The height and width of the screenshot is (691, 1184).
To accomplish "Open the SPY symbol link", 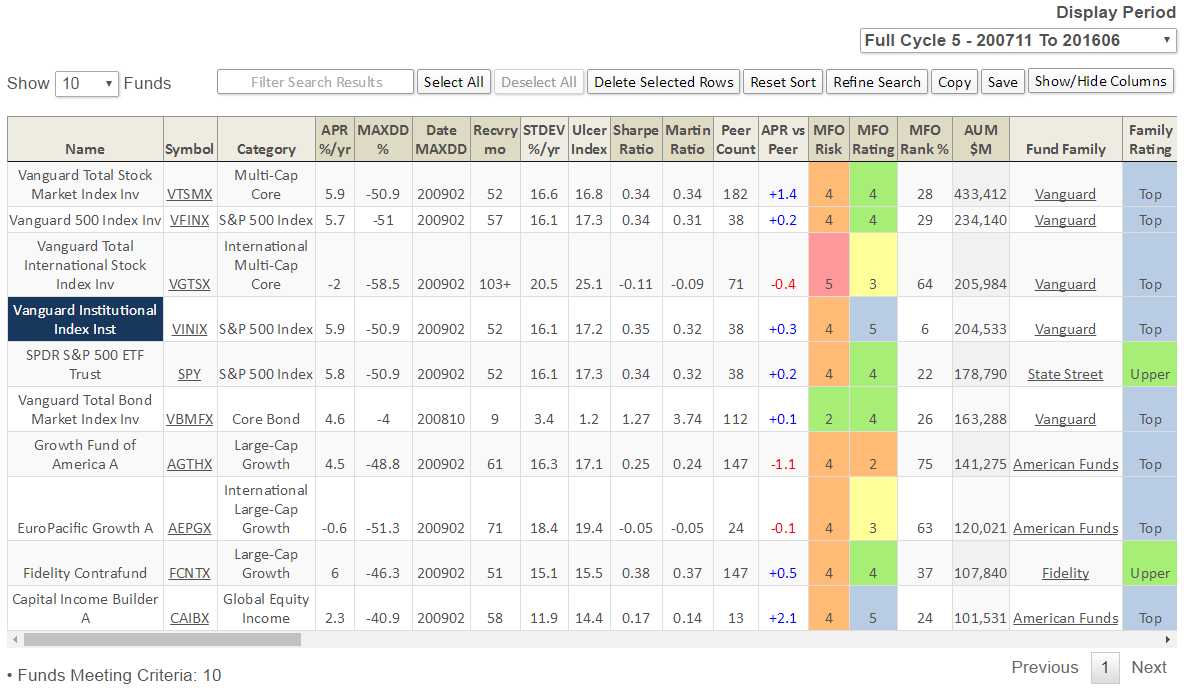I will (189, 375).
